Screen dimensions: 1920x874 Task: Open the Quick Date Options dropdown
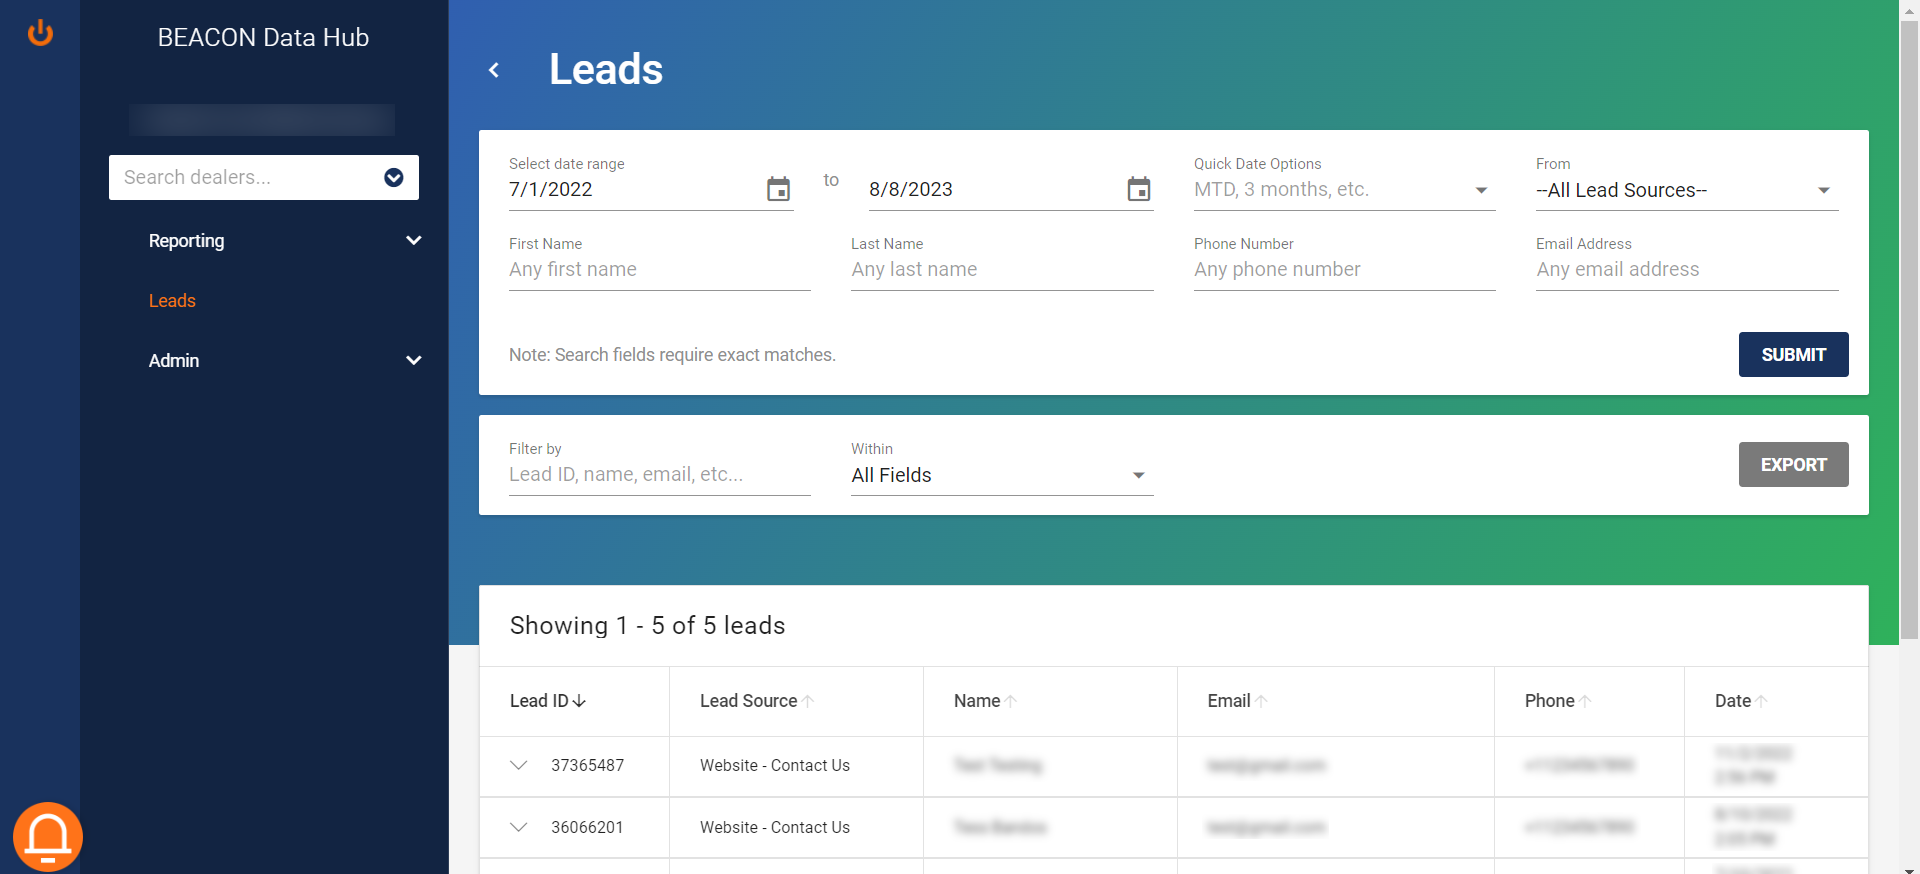pyautogui.click(x=1344, y=190)
